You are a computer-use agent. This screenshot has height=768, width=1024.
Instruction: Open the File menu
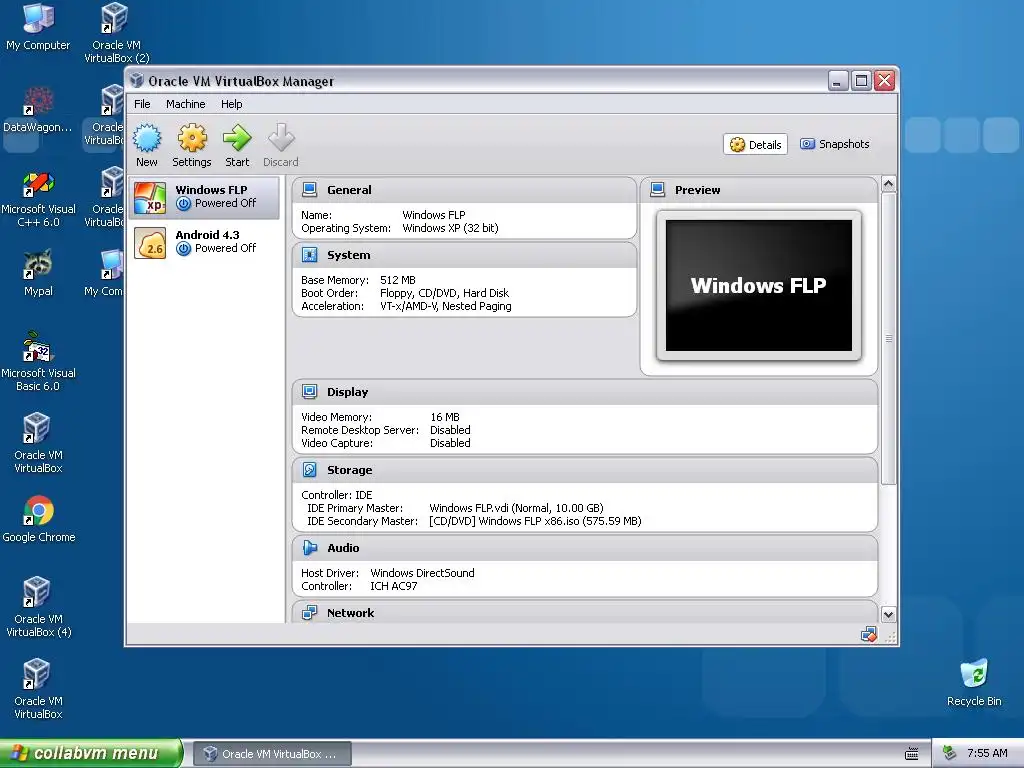(x=142, y=104)
